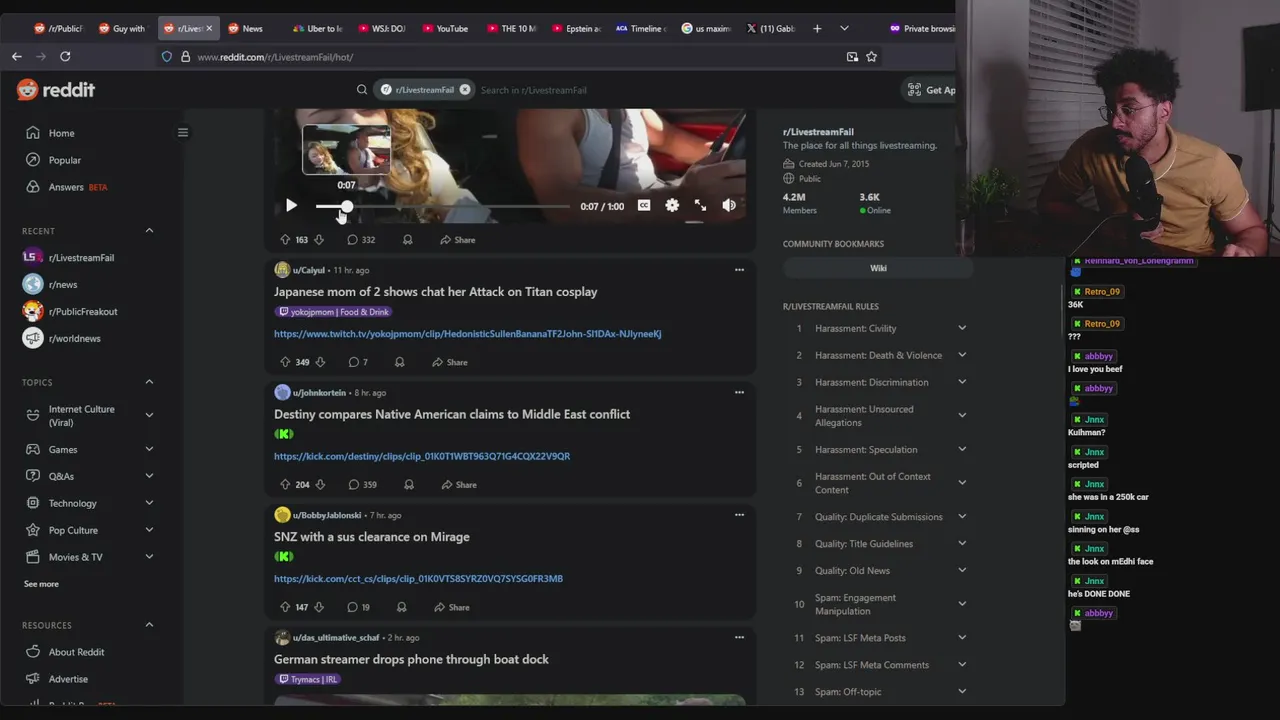
Task: Open post 'SNZ with a sus clearance on Mirage'
Action: [372, 537]
